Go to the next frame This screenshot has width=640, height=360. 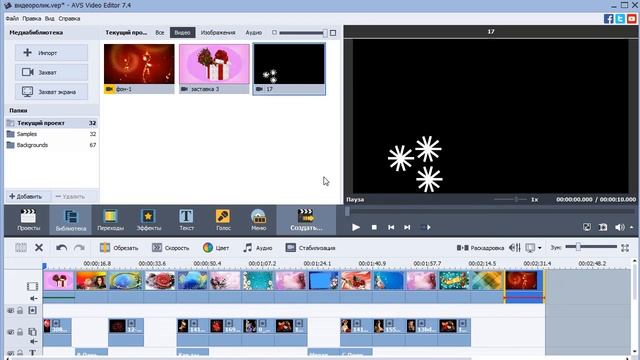407,227
